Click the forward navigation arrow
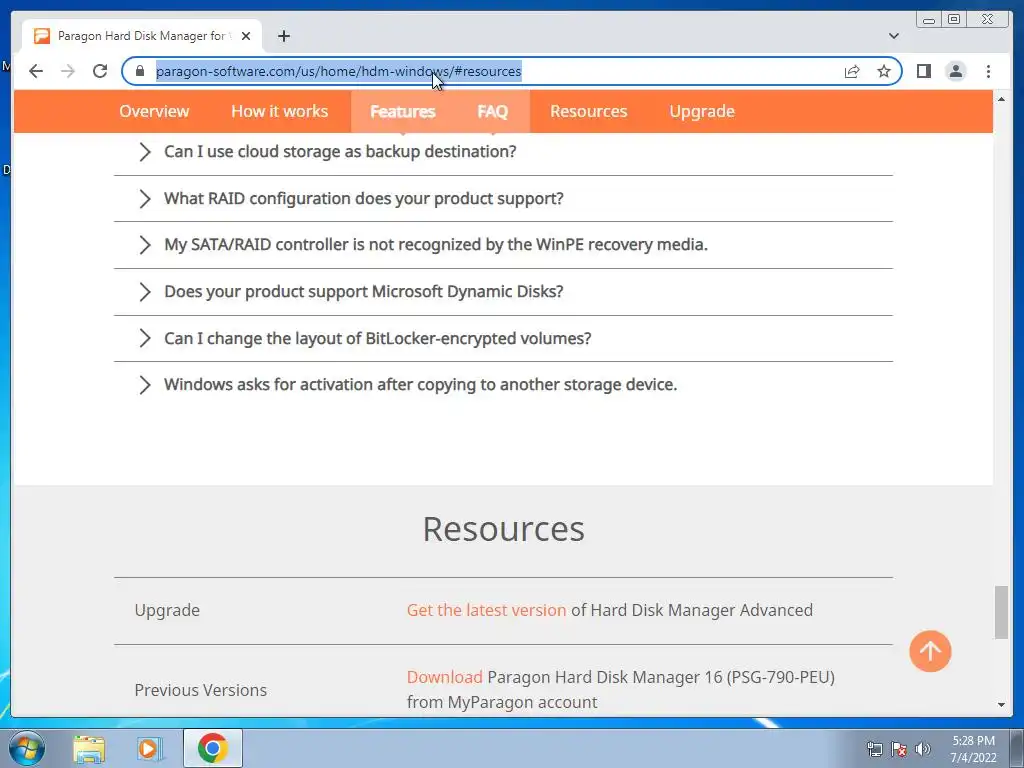Image resolution: width=1024 pixels, height=768 pixels. pos(68,71)
